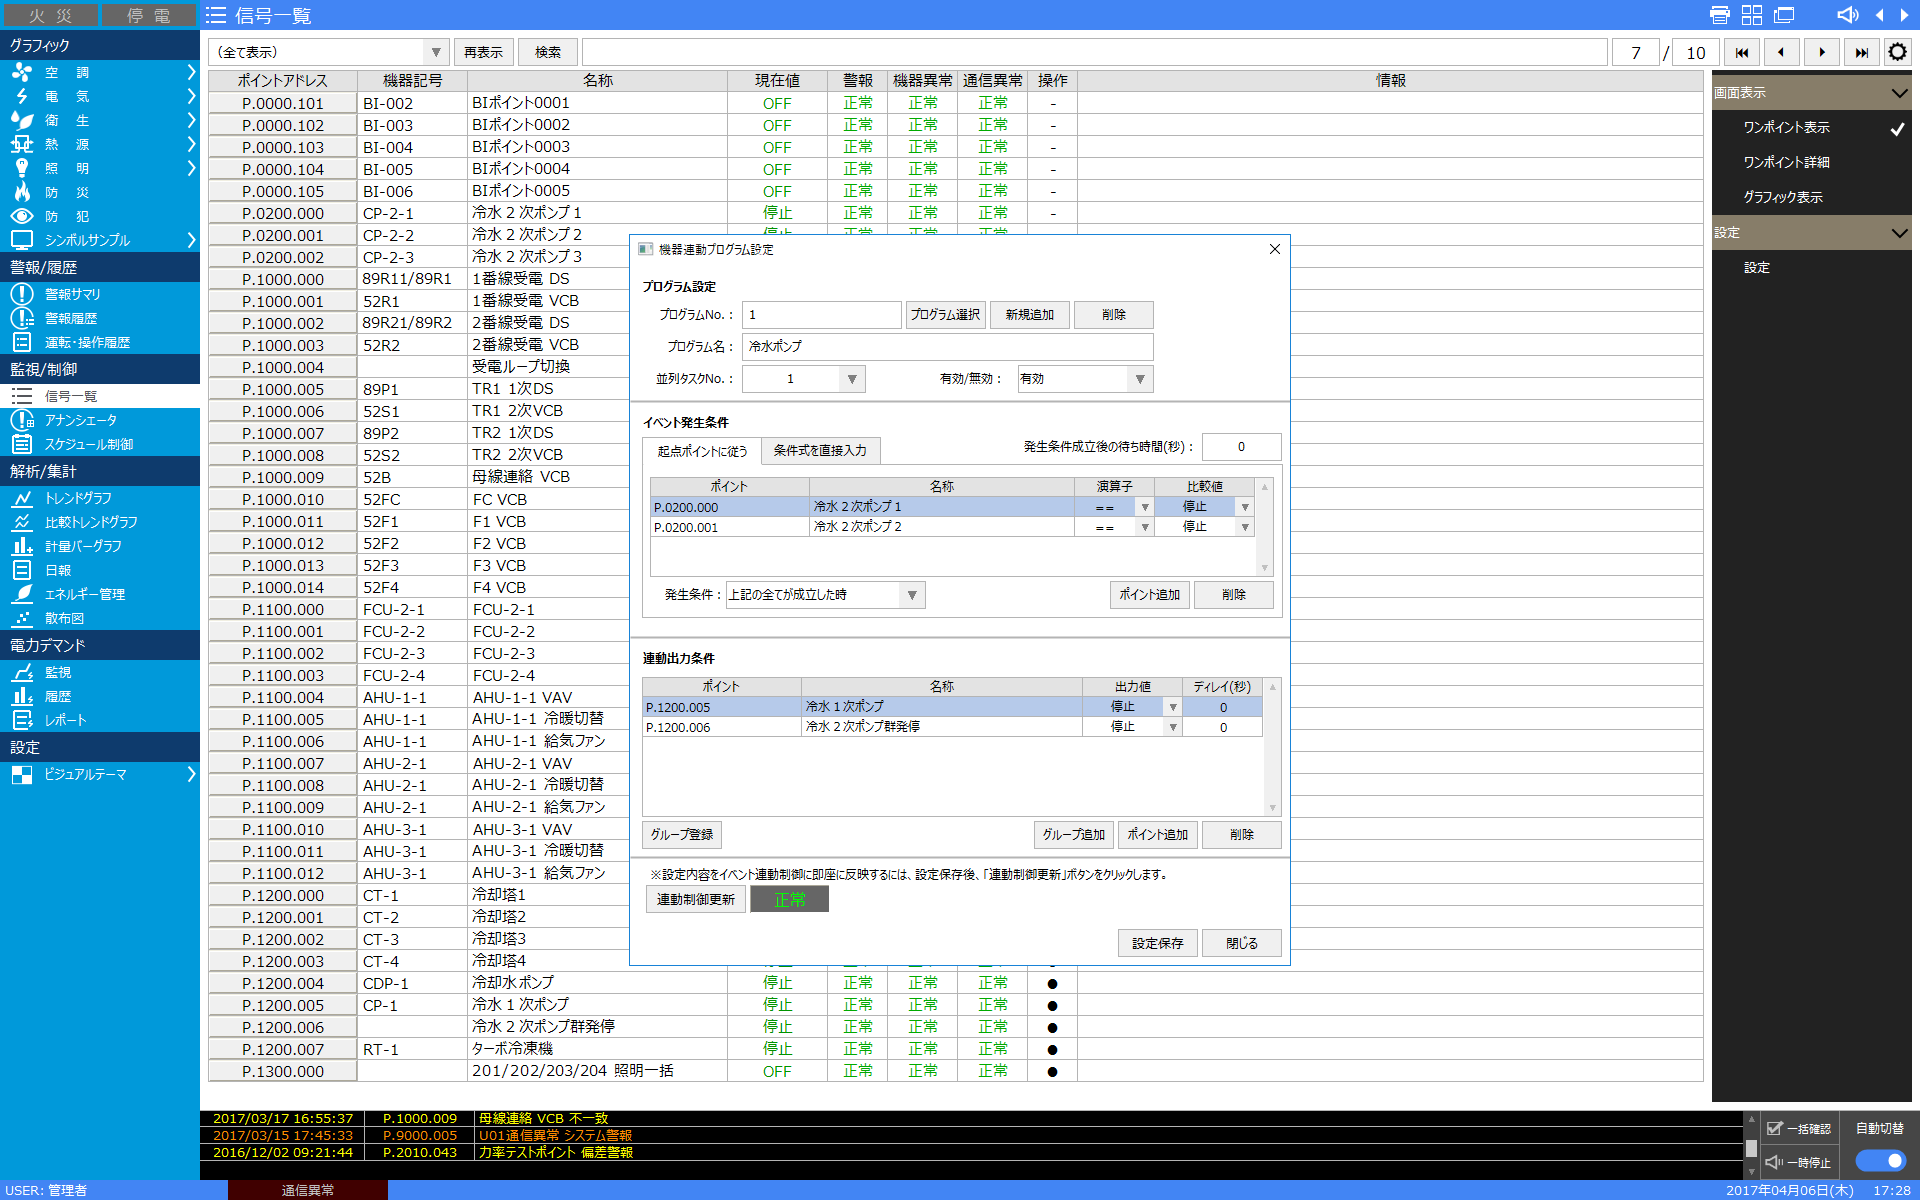Open the settings gear icon by paging
Viewport: 1920px width, 1200px height.
[1897, 52]
